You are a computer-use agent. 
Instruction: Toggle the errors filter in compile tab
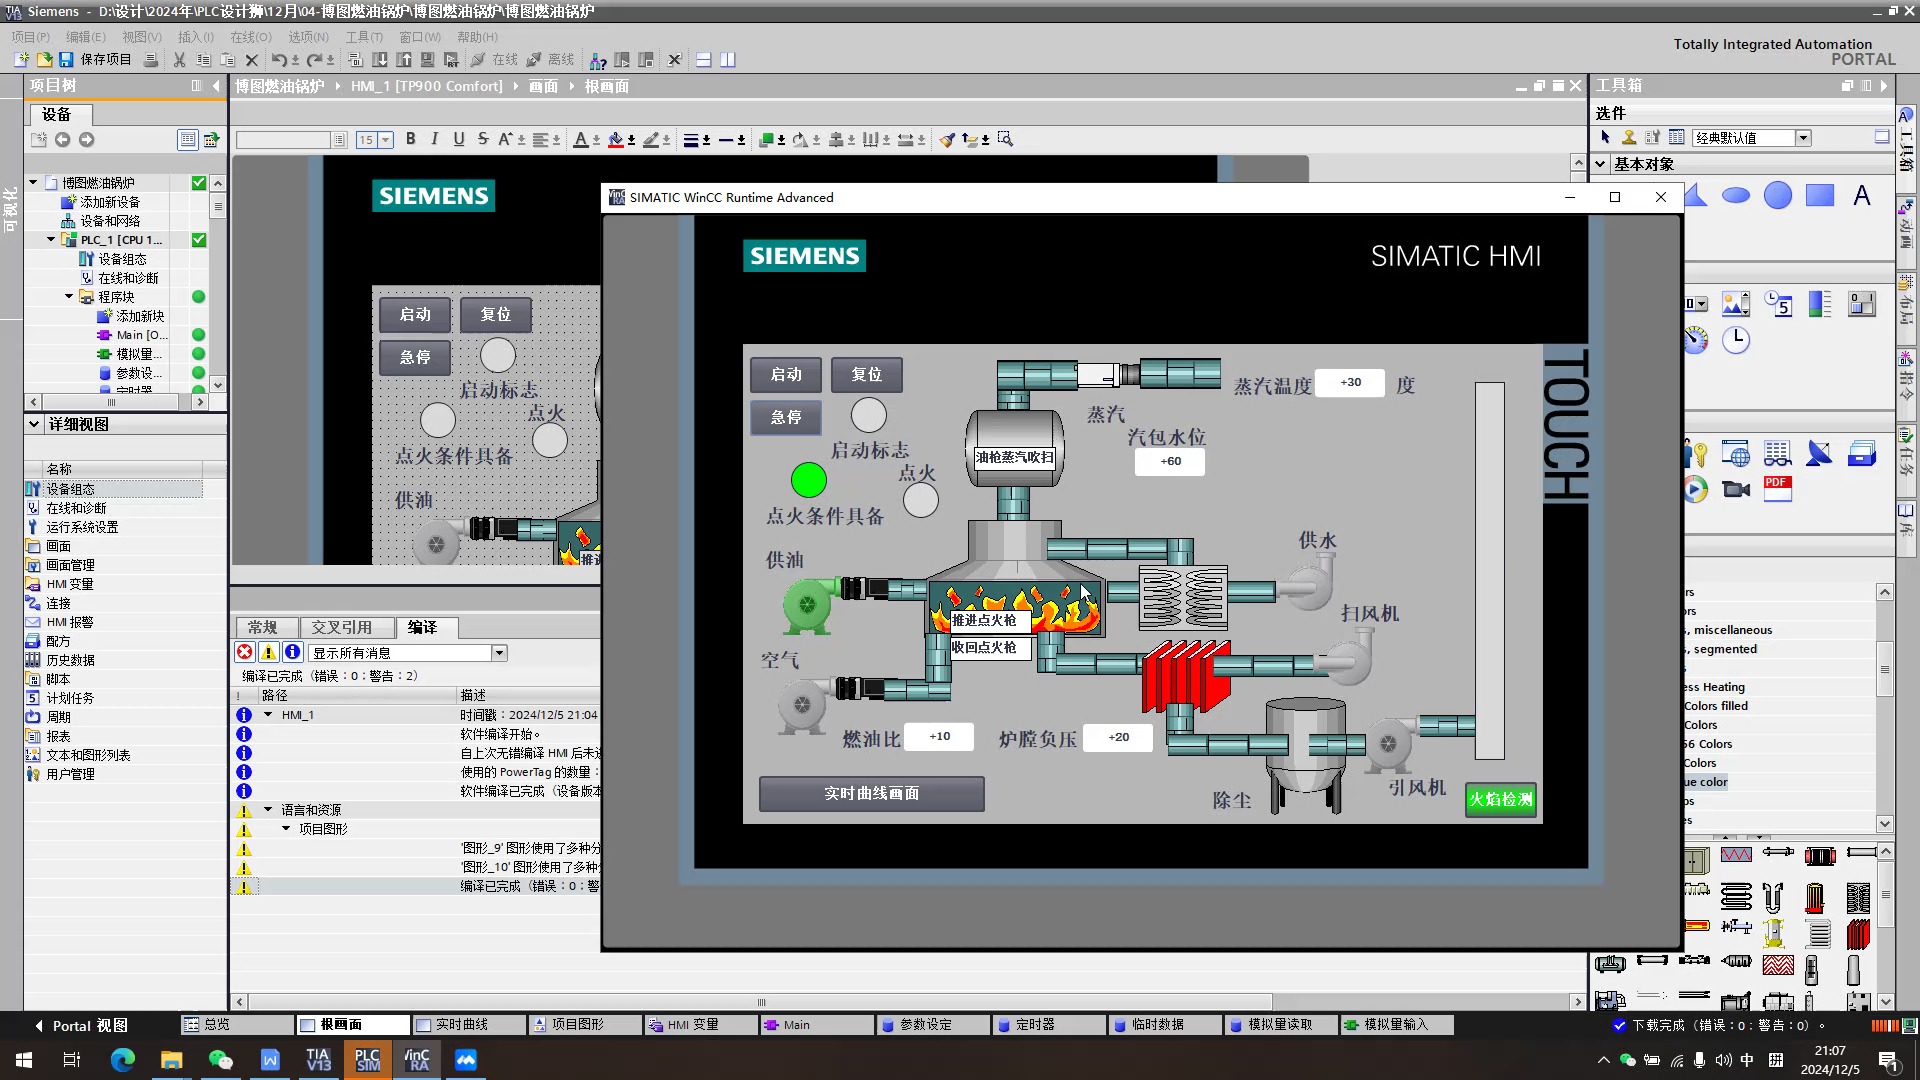244,652
